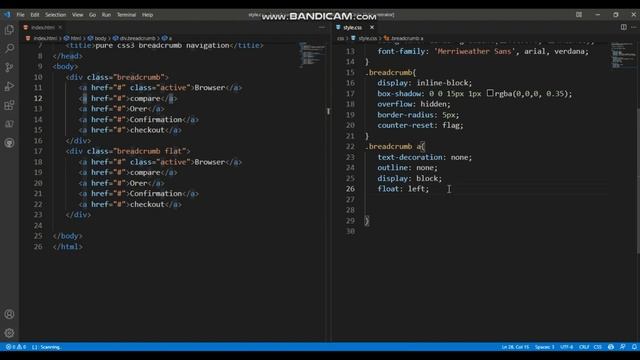Click the UTF-8 encoding in status bar
640x360 pixels.
pyautogui.click(x=567, y=347)
